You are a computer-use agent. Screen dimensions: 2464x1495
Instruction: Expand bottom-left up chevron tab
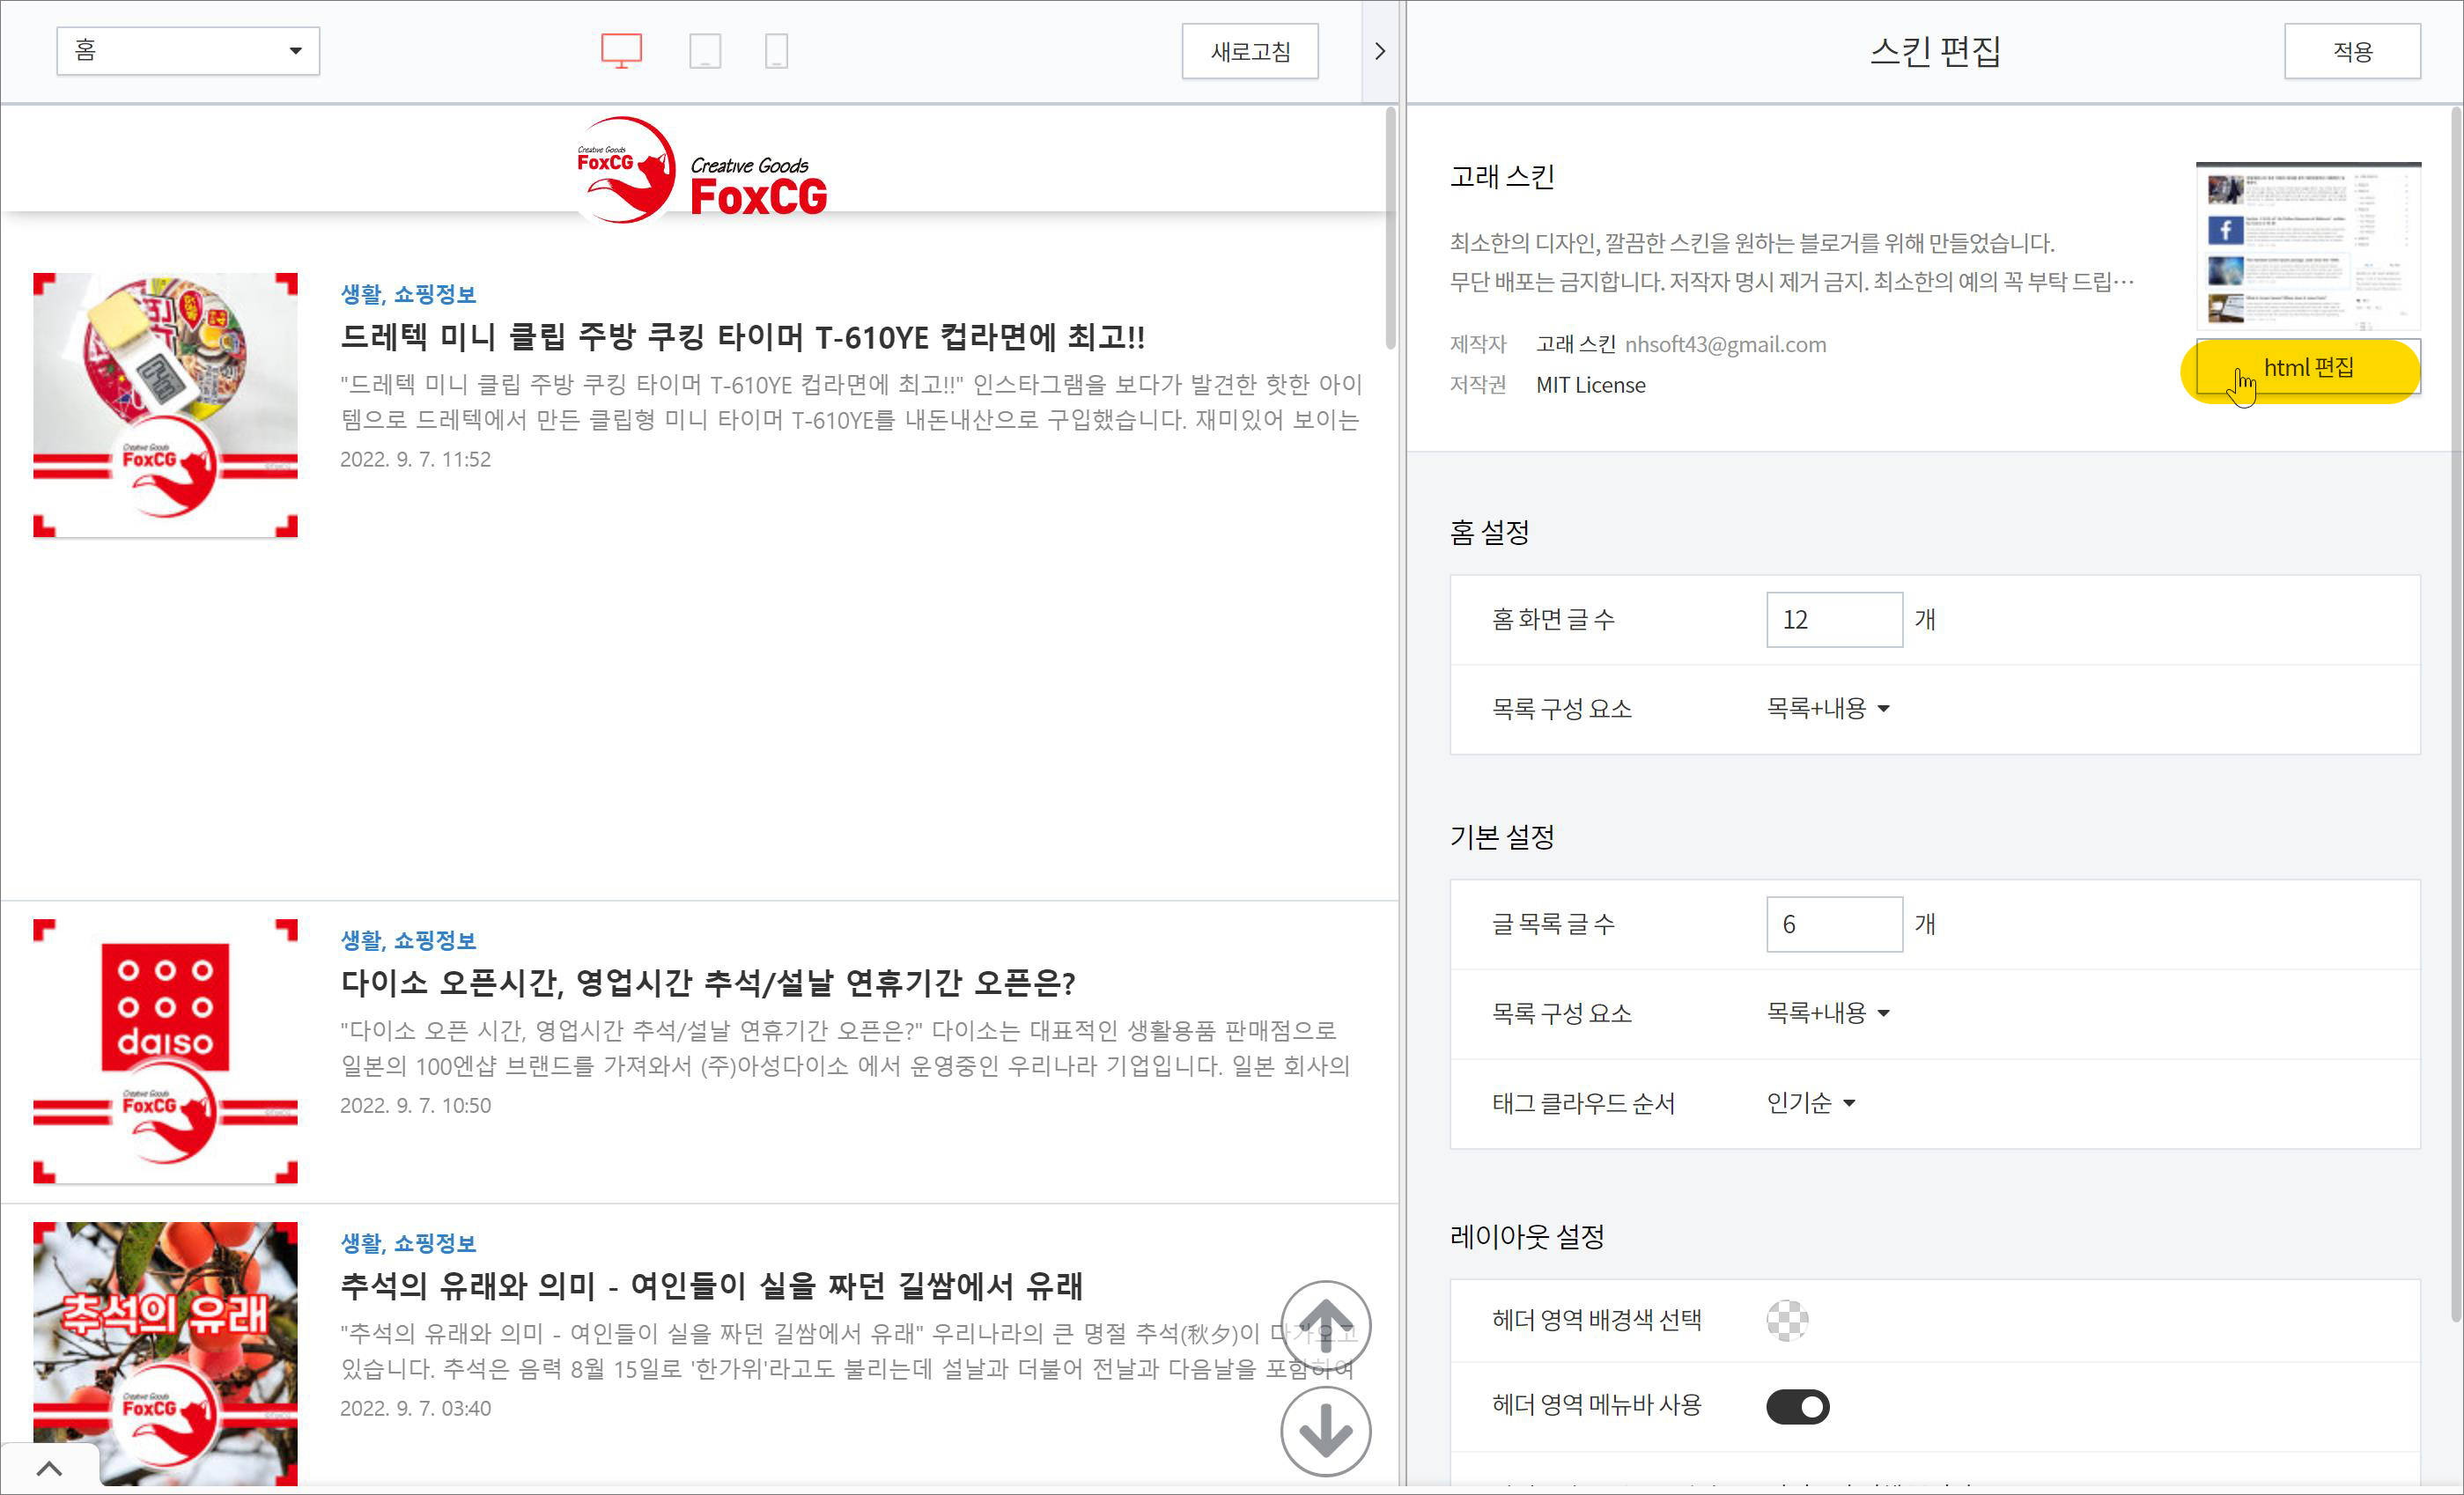tap(49, 1468)
